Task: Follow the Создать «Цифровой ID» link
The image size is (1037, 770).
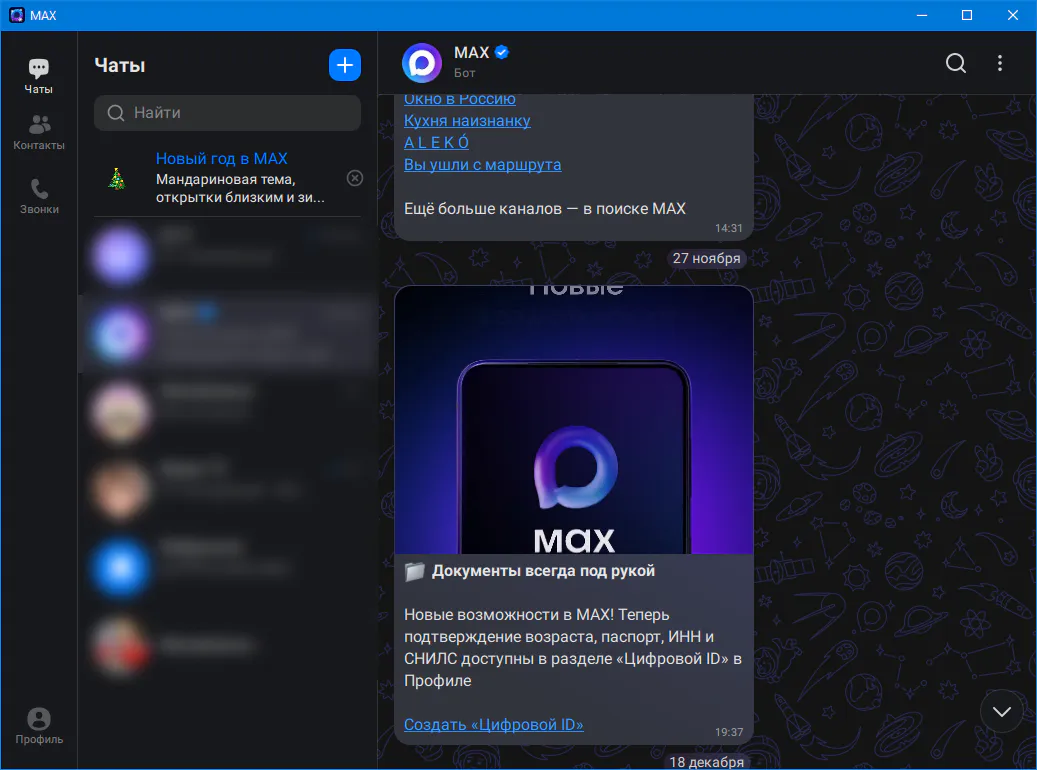Action: (493, 724)
